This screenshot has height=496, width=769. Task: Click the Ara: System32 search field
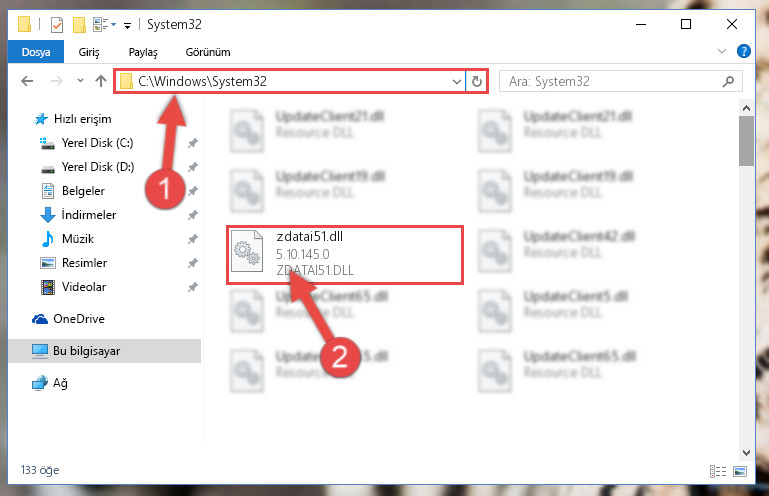(613, 81)
